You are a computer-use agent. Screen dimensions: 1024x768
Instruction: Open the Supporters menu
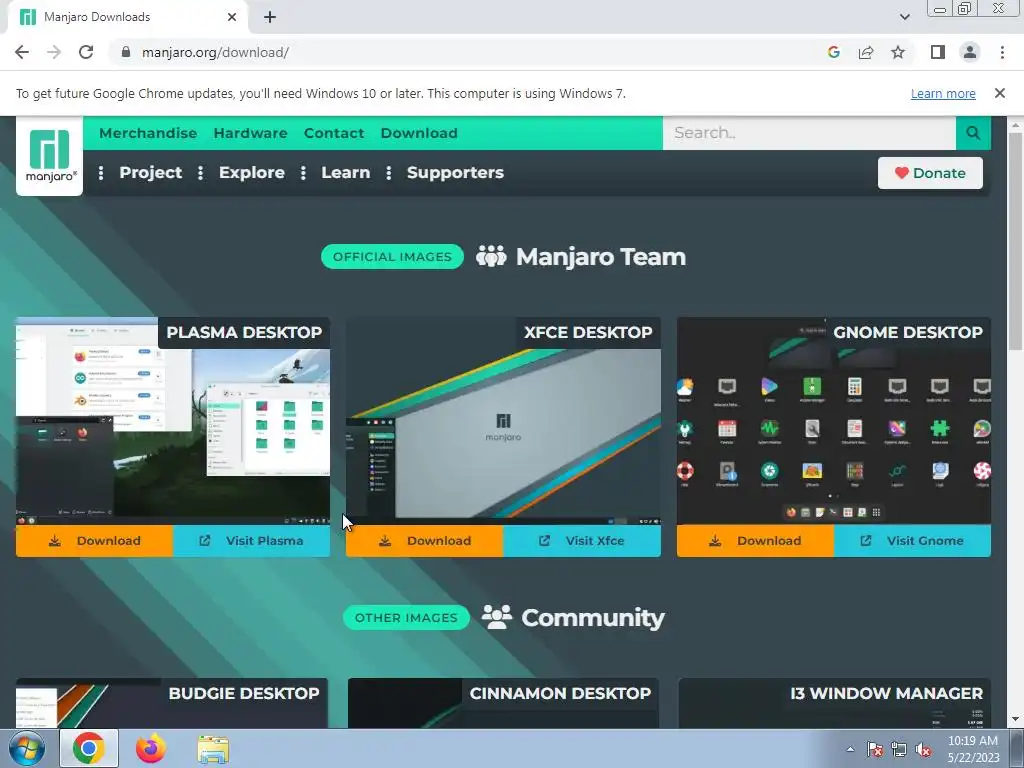pos(455,172)
